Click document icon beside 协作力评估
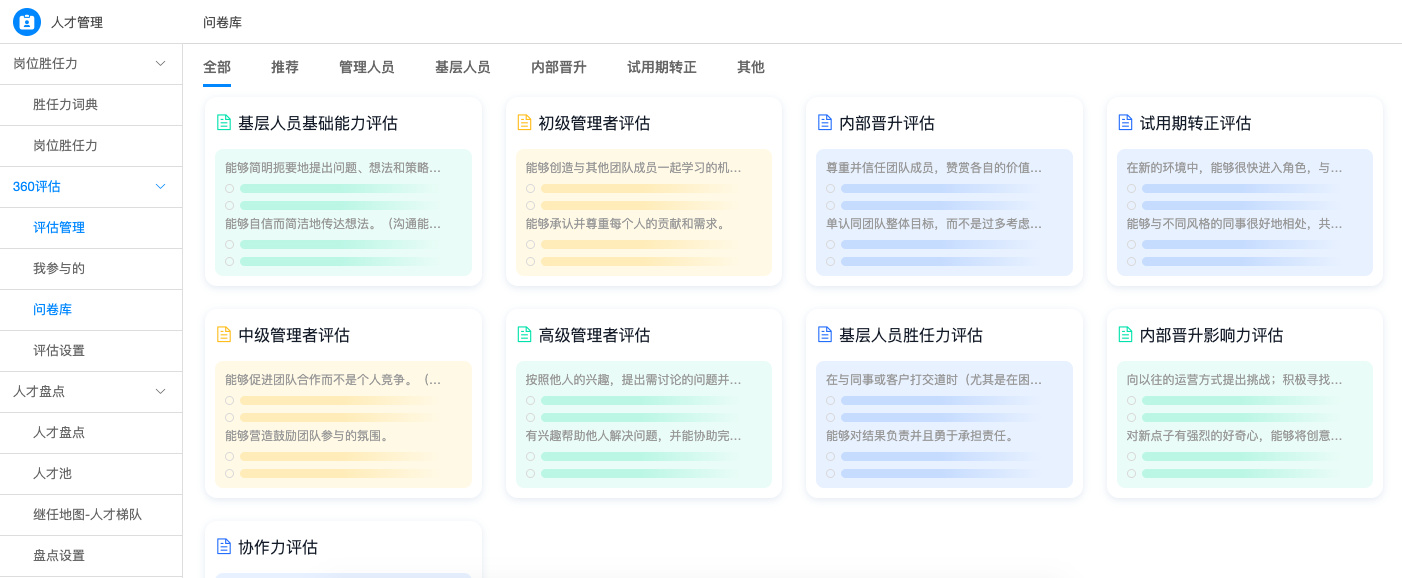The width and height of the screenshot is (1402, 578). pos(224,547)
